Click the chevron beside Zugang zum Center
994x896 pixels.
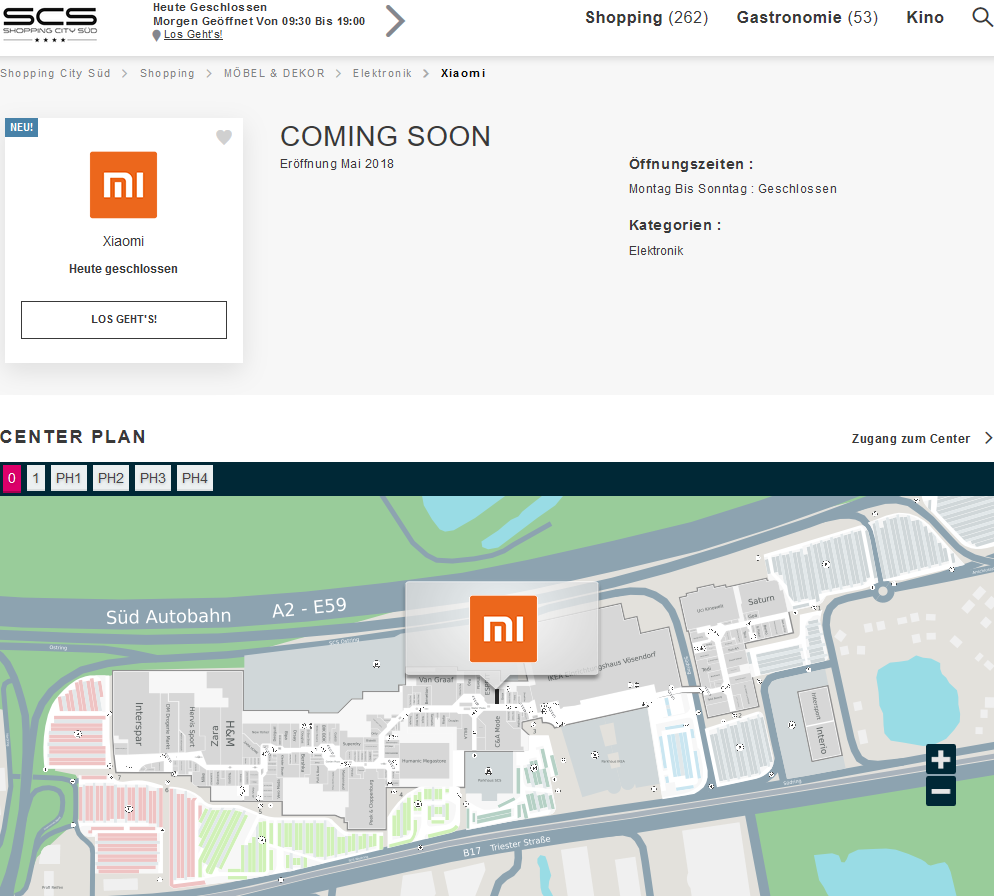pyautogui.click(x=988, y=438)
